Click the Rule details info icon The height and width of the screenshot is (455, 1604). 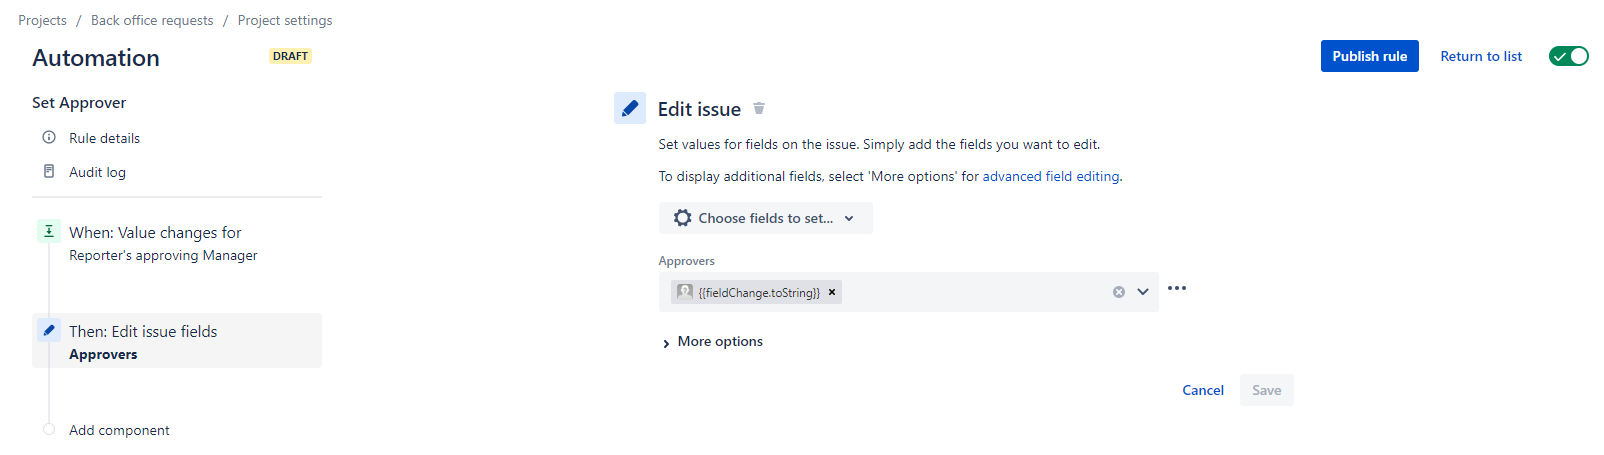[49, 137]
